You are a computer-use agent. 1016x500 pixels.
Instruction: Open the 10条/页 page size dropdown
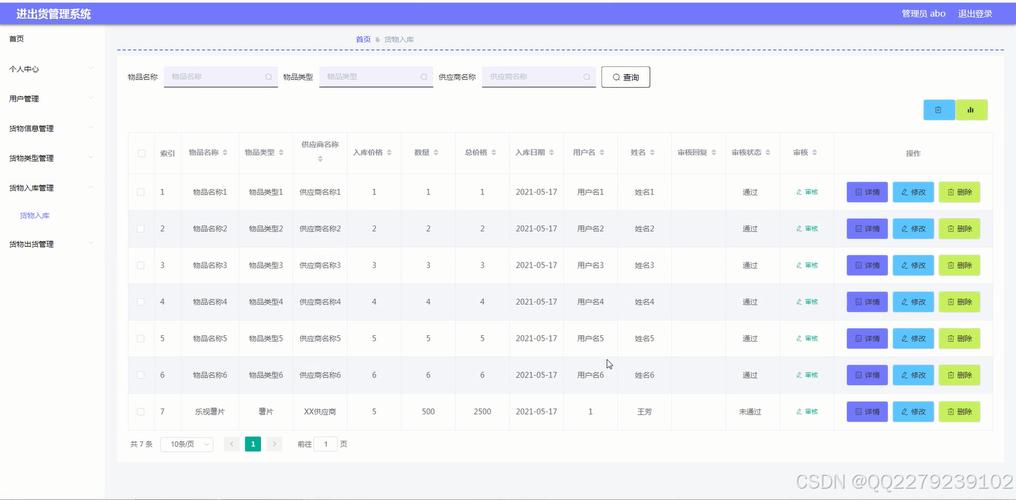coord(187,444)
